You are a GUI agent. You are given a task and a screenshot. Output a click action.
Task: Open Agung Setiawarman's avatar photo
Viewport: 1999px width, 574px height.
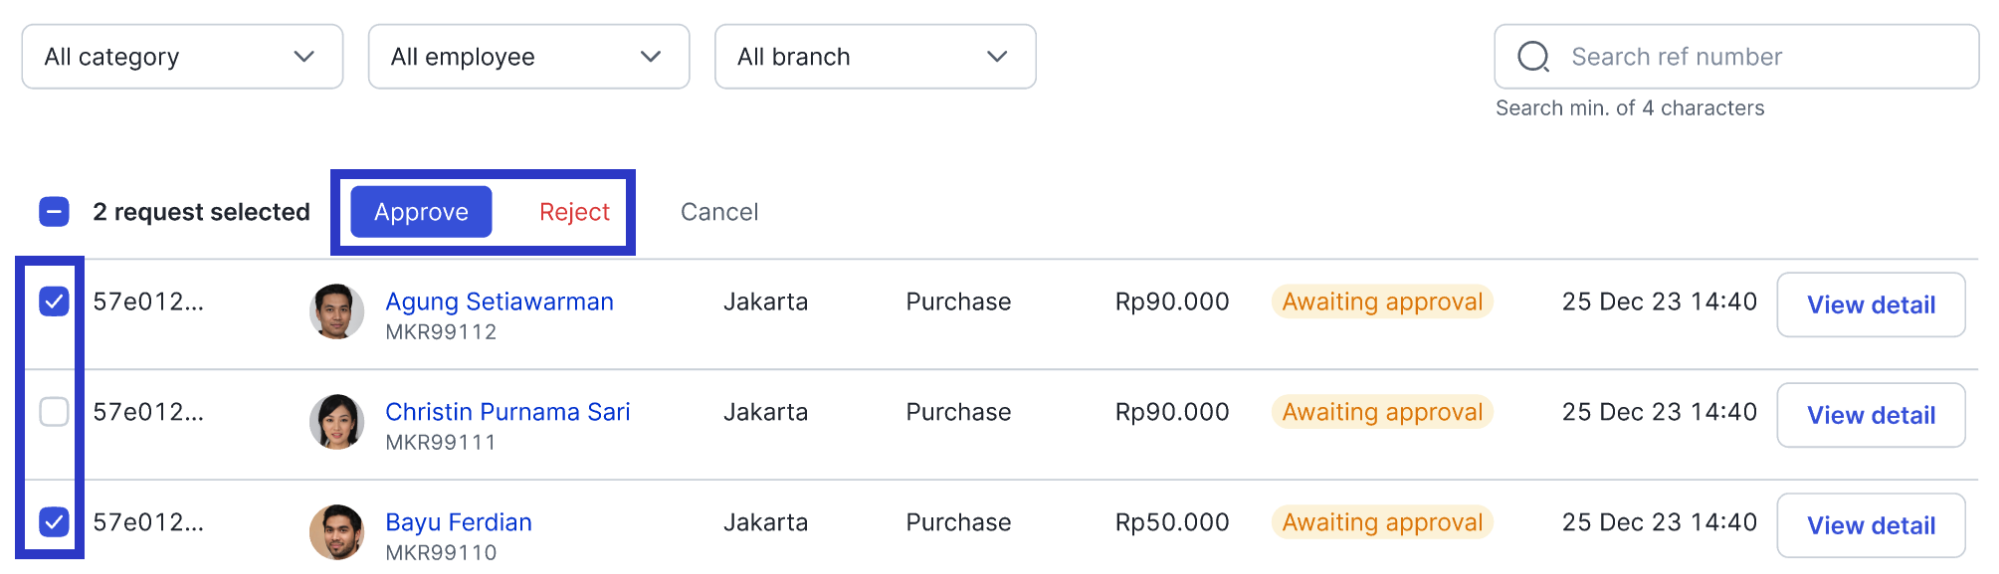[337, 311]
